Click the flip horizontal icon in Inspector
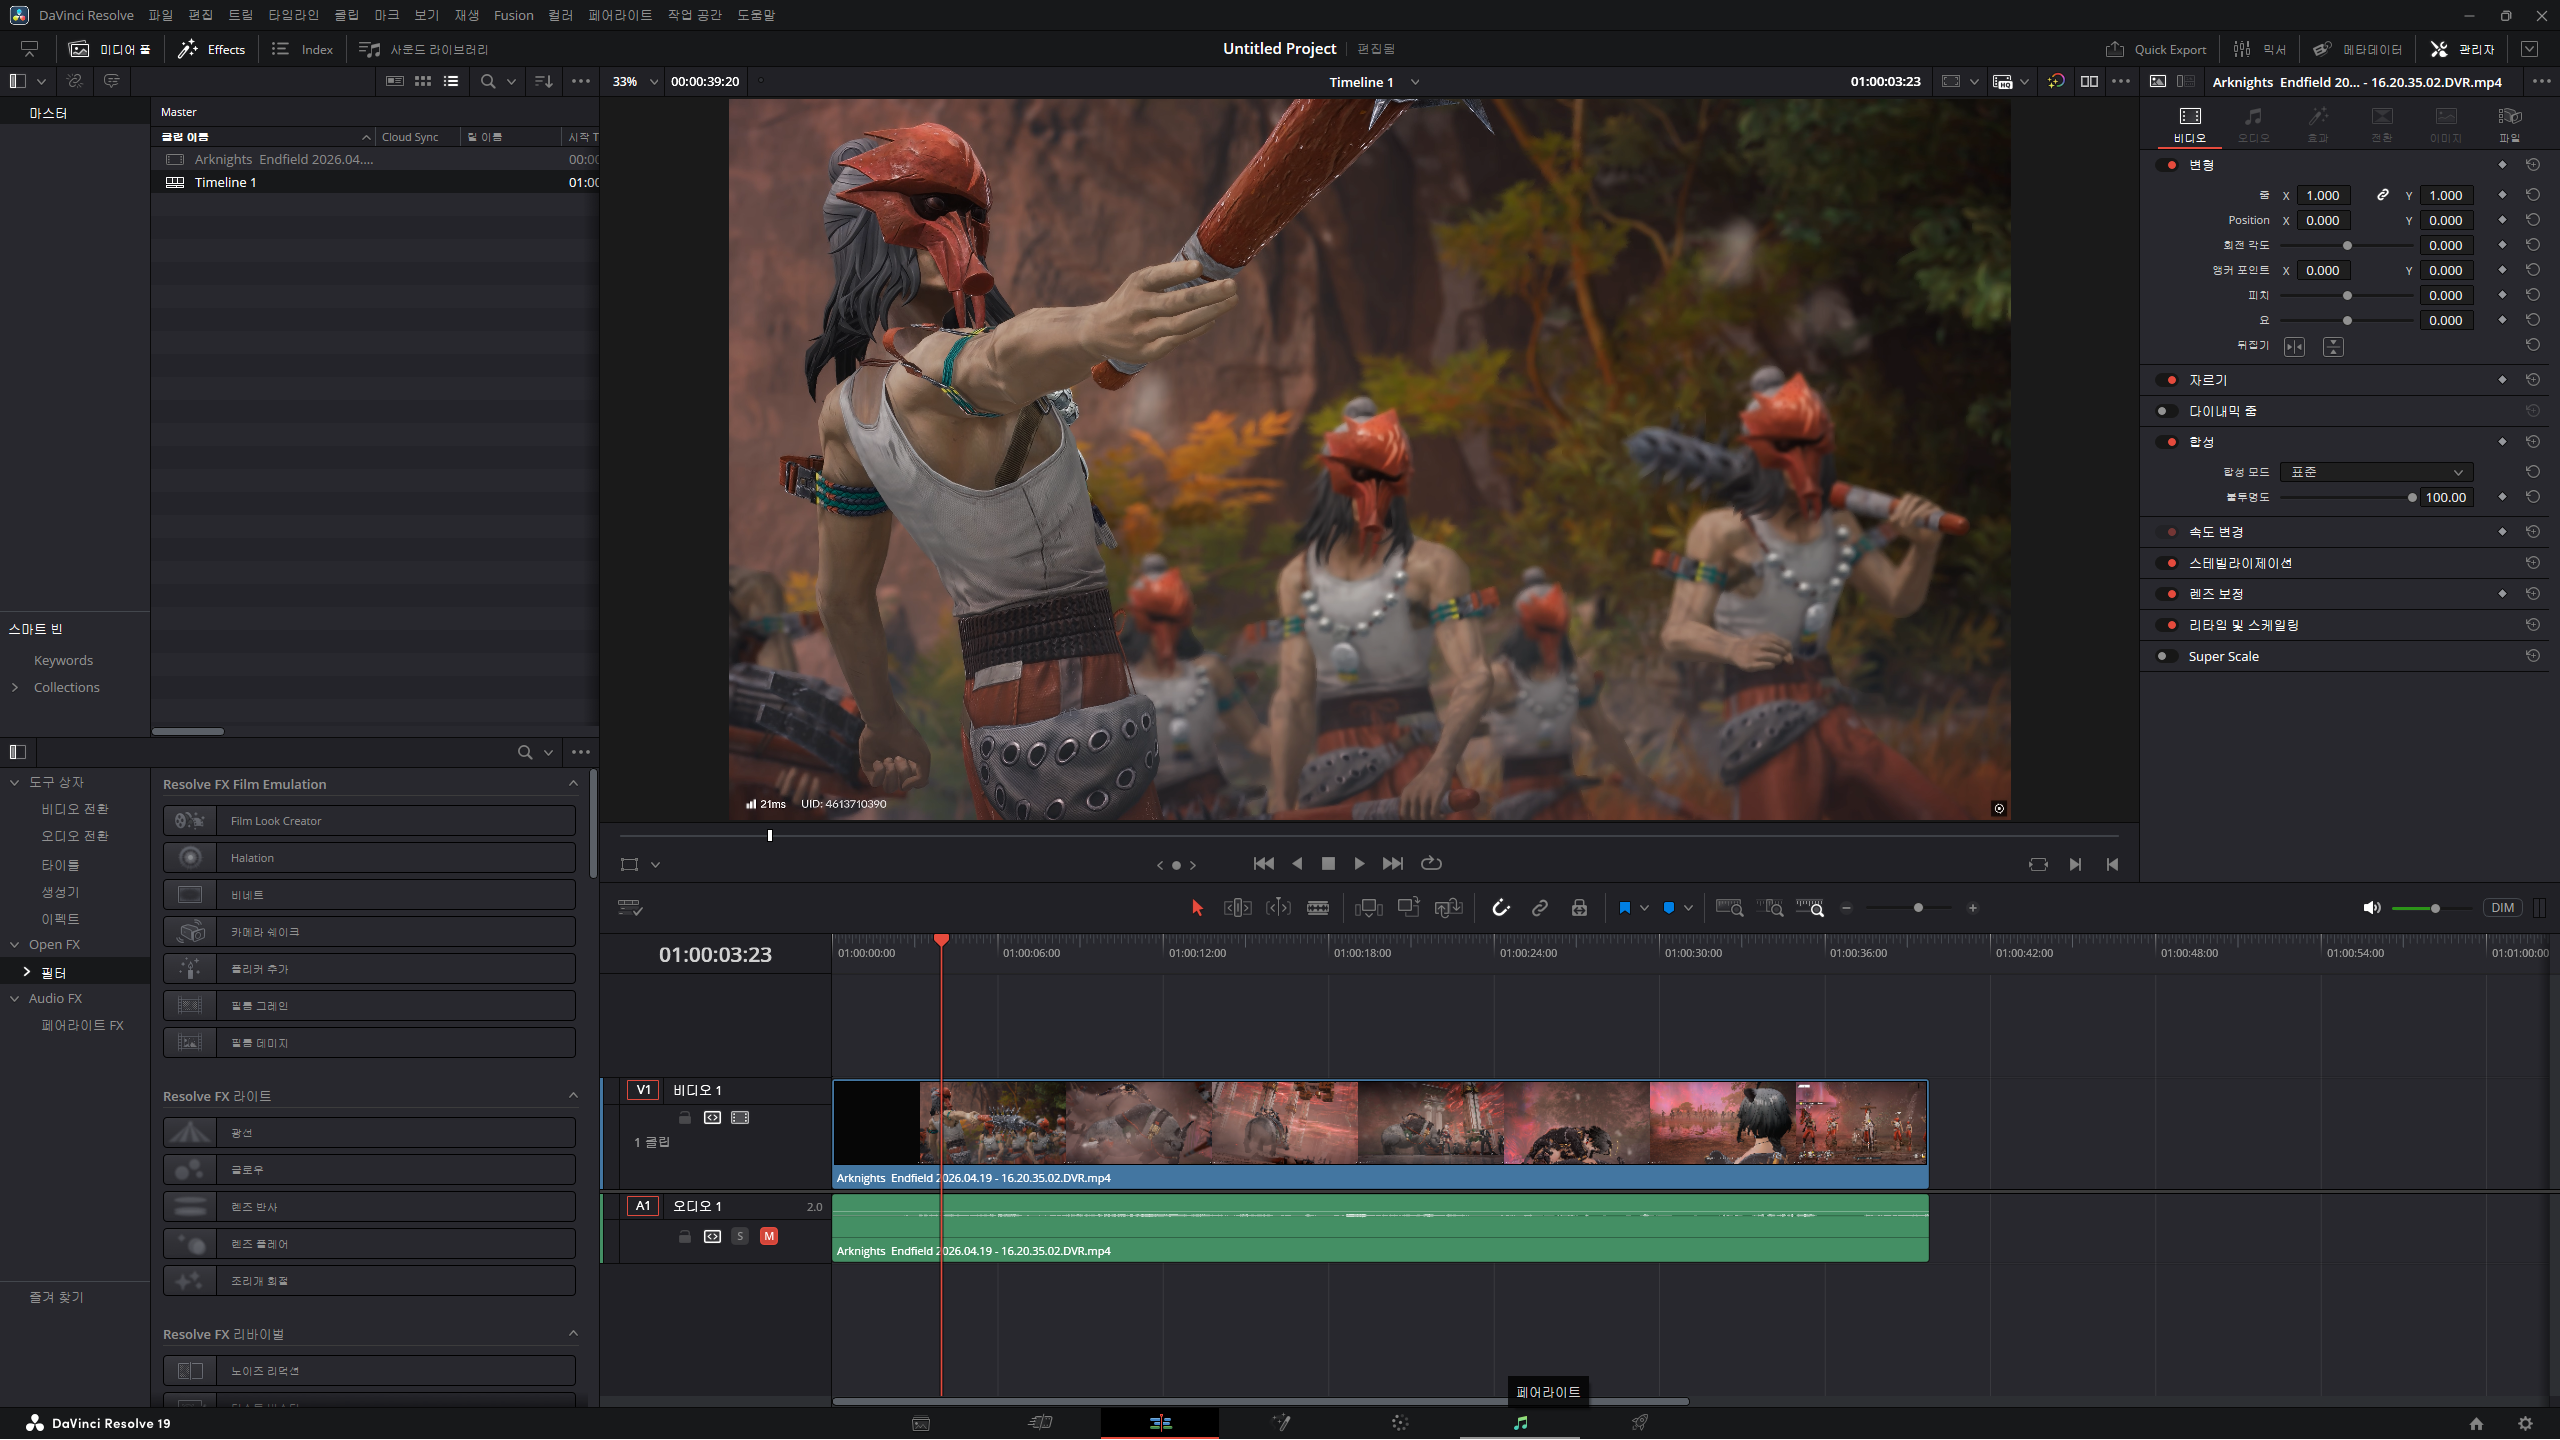Image resolution: width=2560 pixels, height=1440 pixels. point(2294,346)
